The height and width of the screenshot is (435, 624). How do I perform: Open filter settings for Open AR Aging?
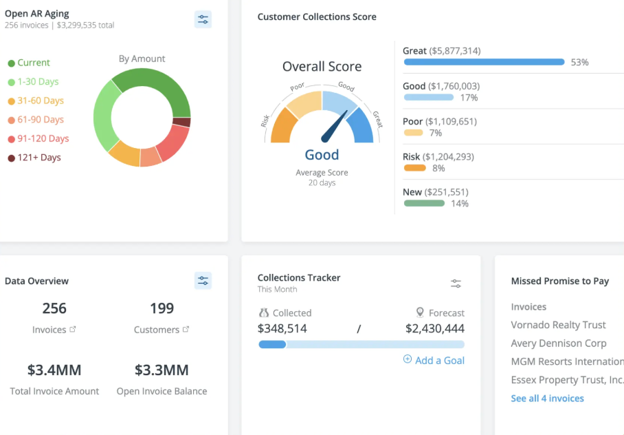pyautogui.click(x=203, y=19)
